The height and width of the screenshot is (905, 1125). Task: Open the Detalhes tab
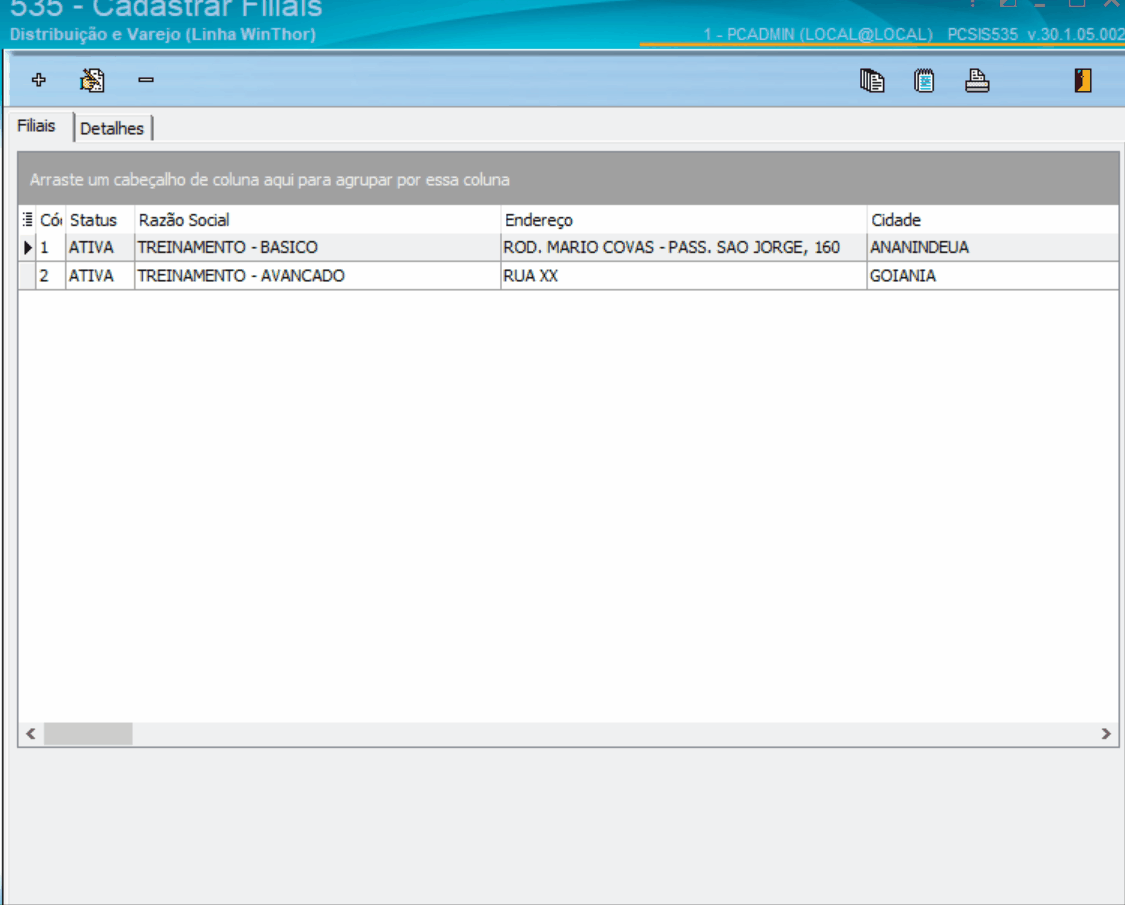coord(112,128)
